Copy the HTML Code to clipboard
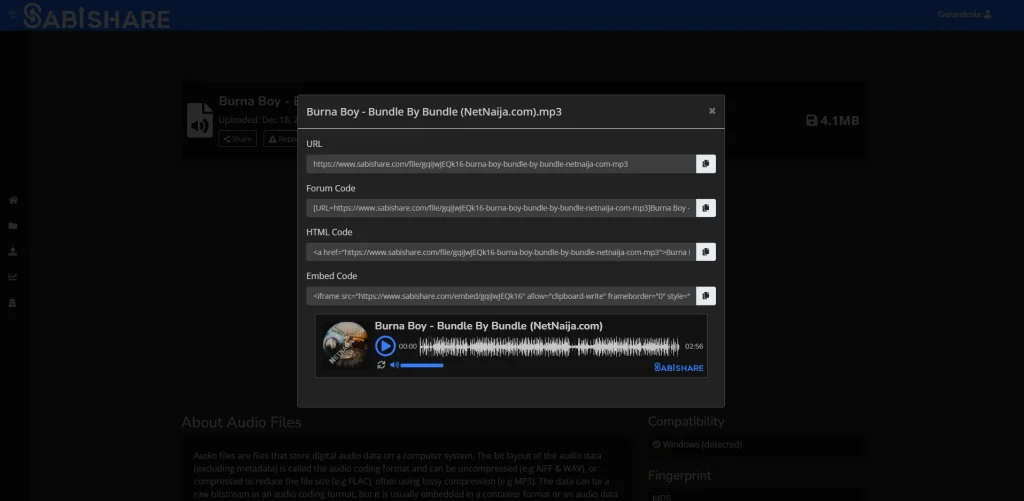 coord(705,251)
